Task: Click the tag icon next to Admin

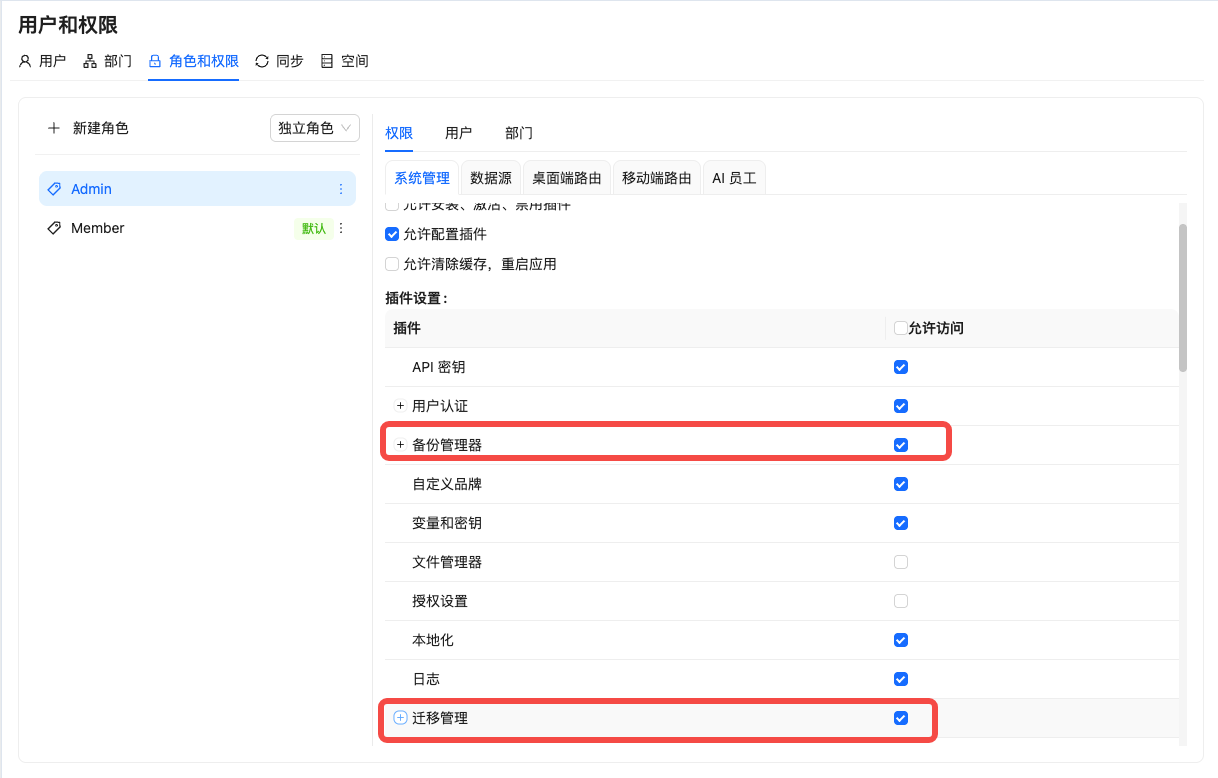Action: coord(54,188)
